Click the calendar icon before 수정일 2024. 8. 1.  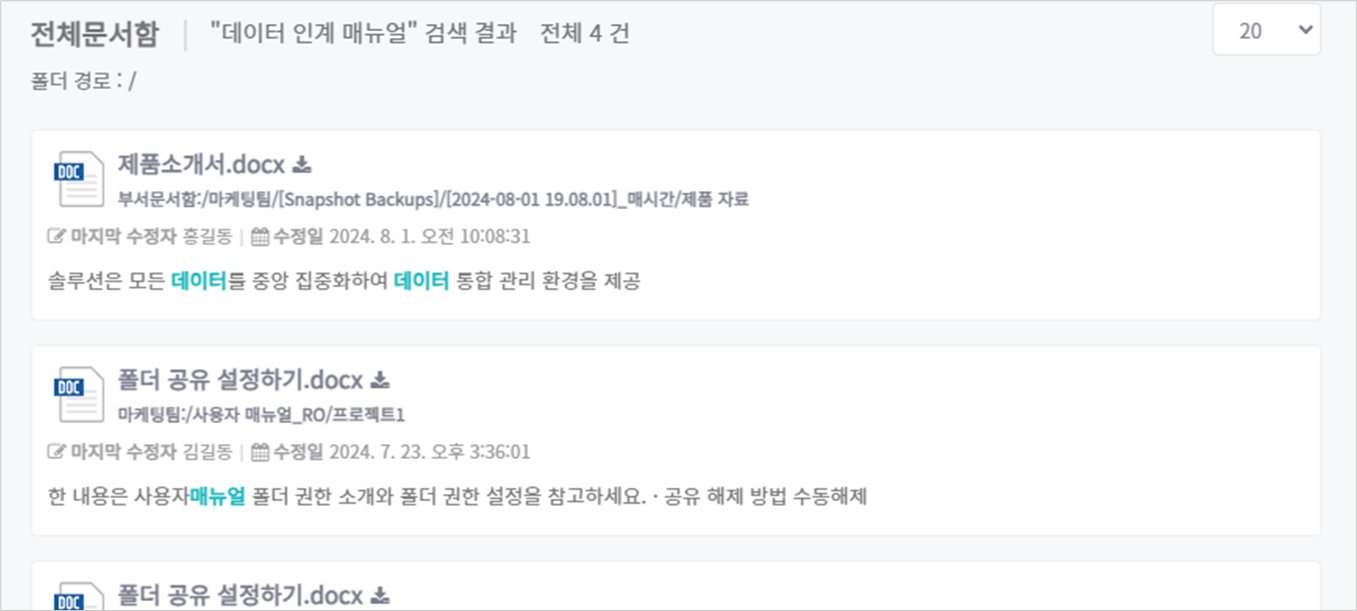click(x=260, y=237)
